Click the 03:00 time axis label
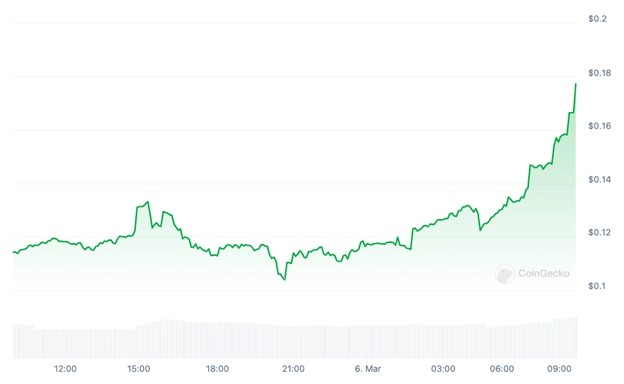The image size is (624, 384). pyautogui.click(x=443, y=369)
